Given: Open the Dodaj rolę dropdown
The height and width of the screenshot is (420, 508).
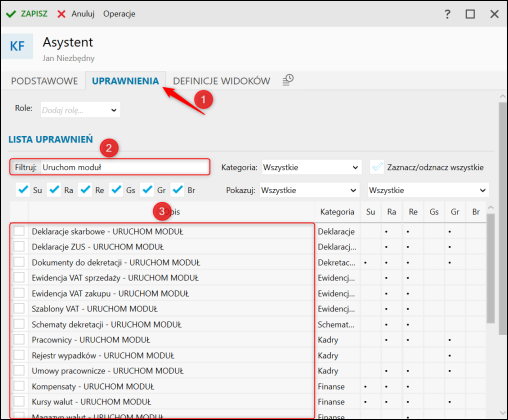Looking at the screenshot, I should coord(80,110).
